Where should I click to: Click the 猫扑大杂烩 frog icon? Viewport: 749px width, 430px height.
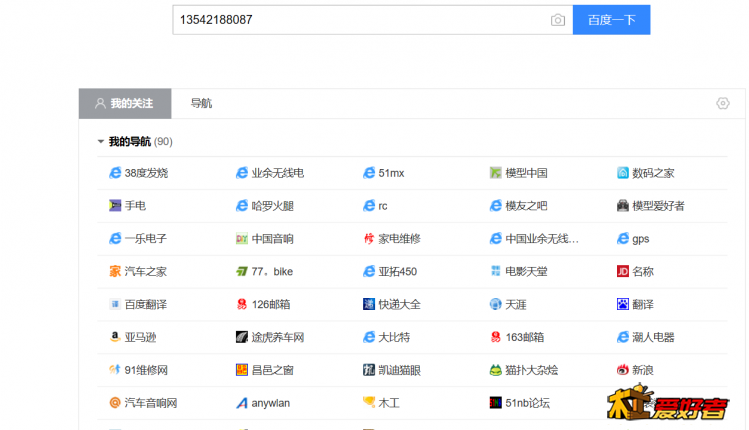pyautogui.click(x=496, y=370)
